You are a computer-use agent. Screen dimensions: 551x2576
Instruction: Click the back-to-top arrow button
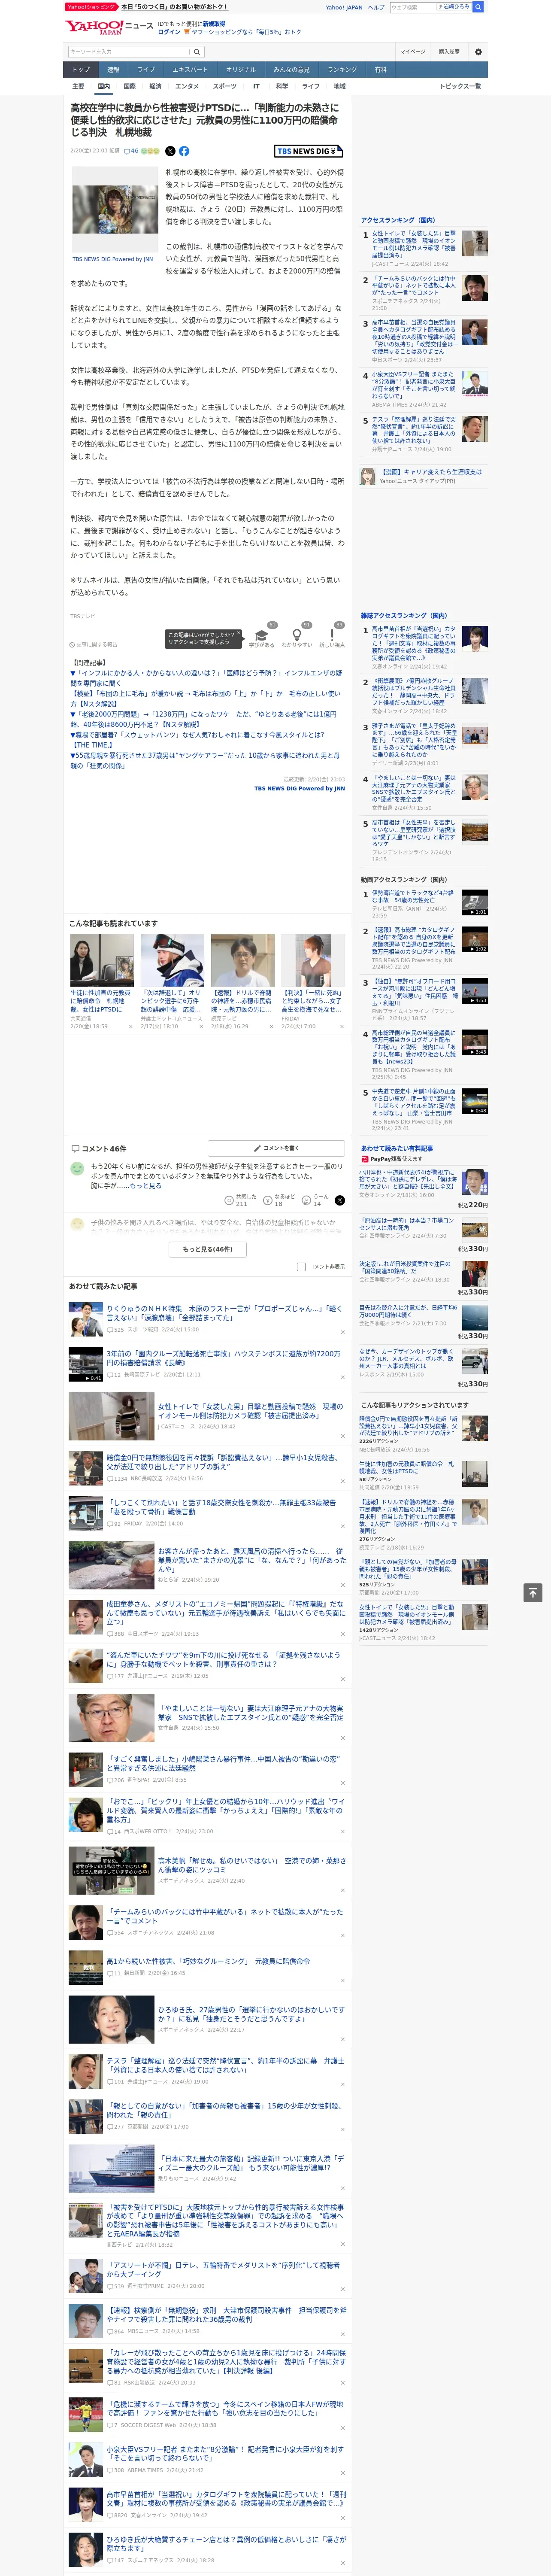[x=533, y=1592]
